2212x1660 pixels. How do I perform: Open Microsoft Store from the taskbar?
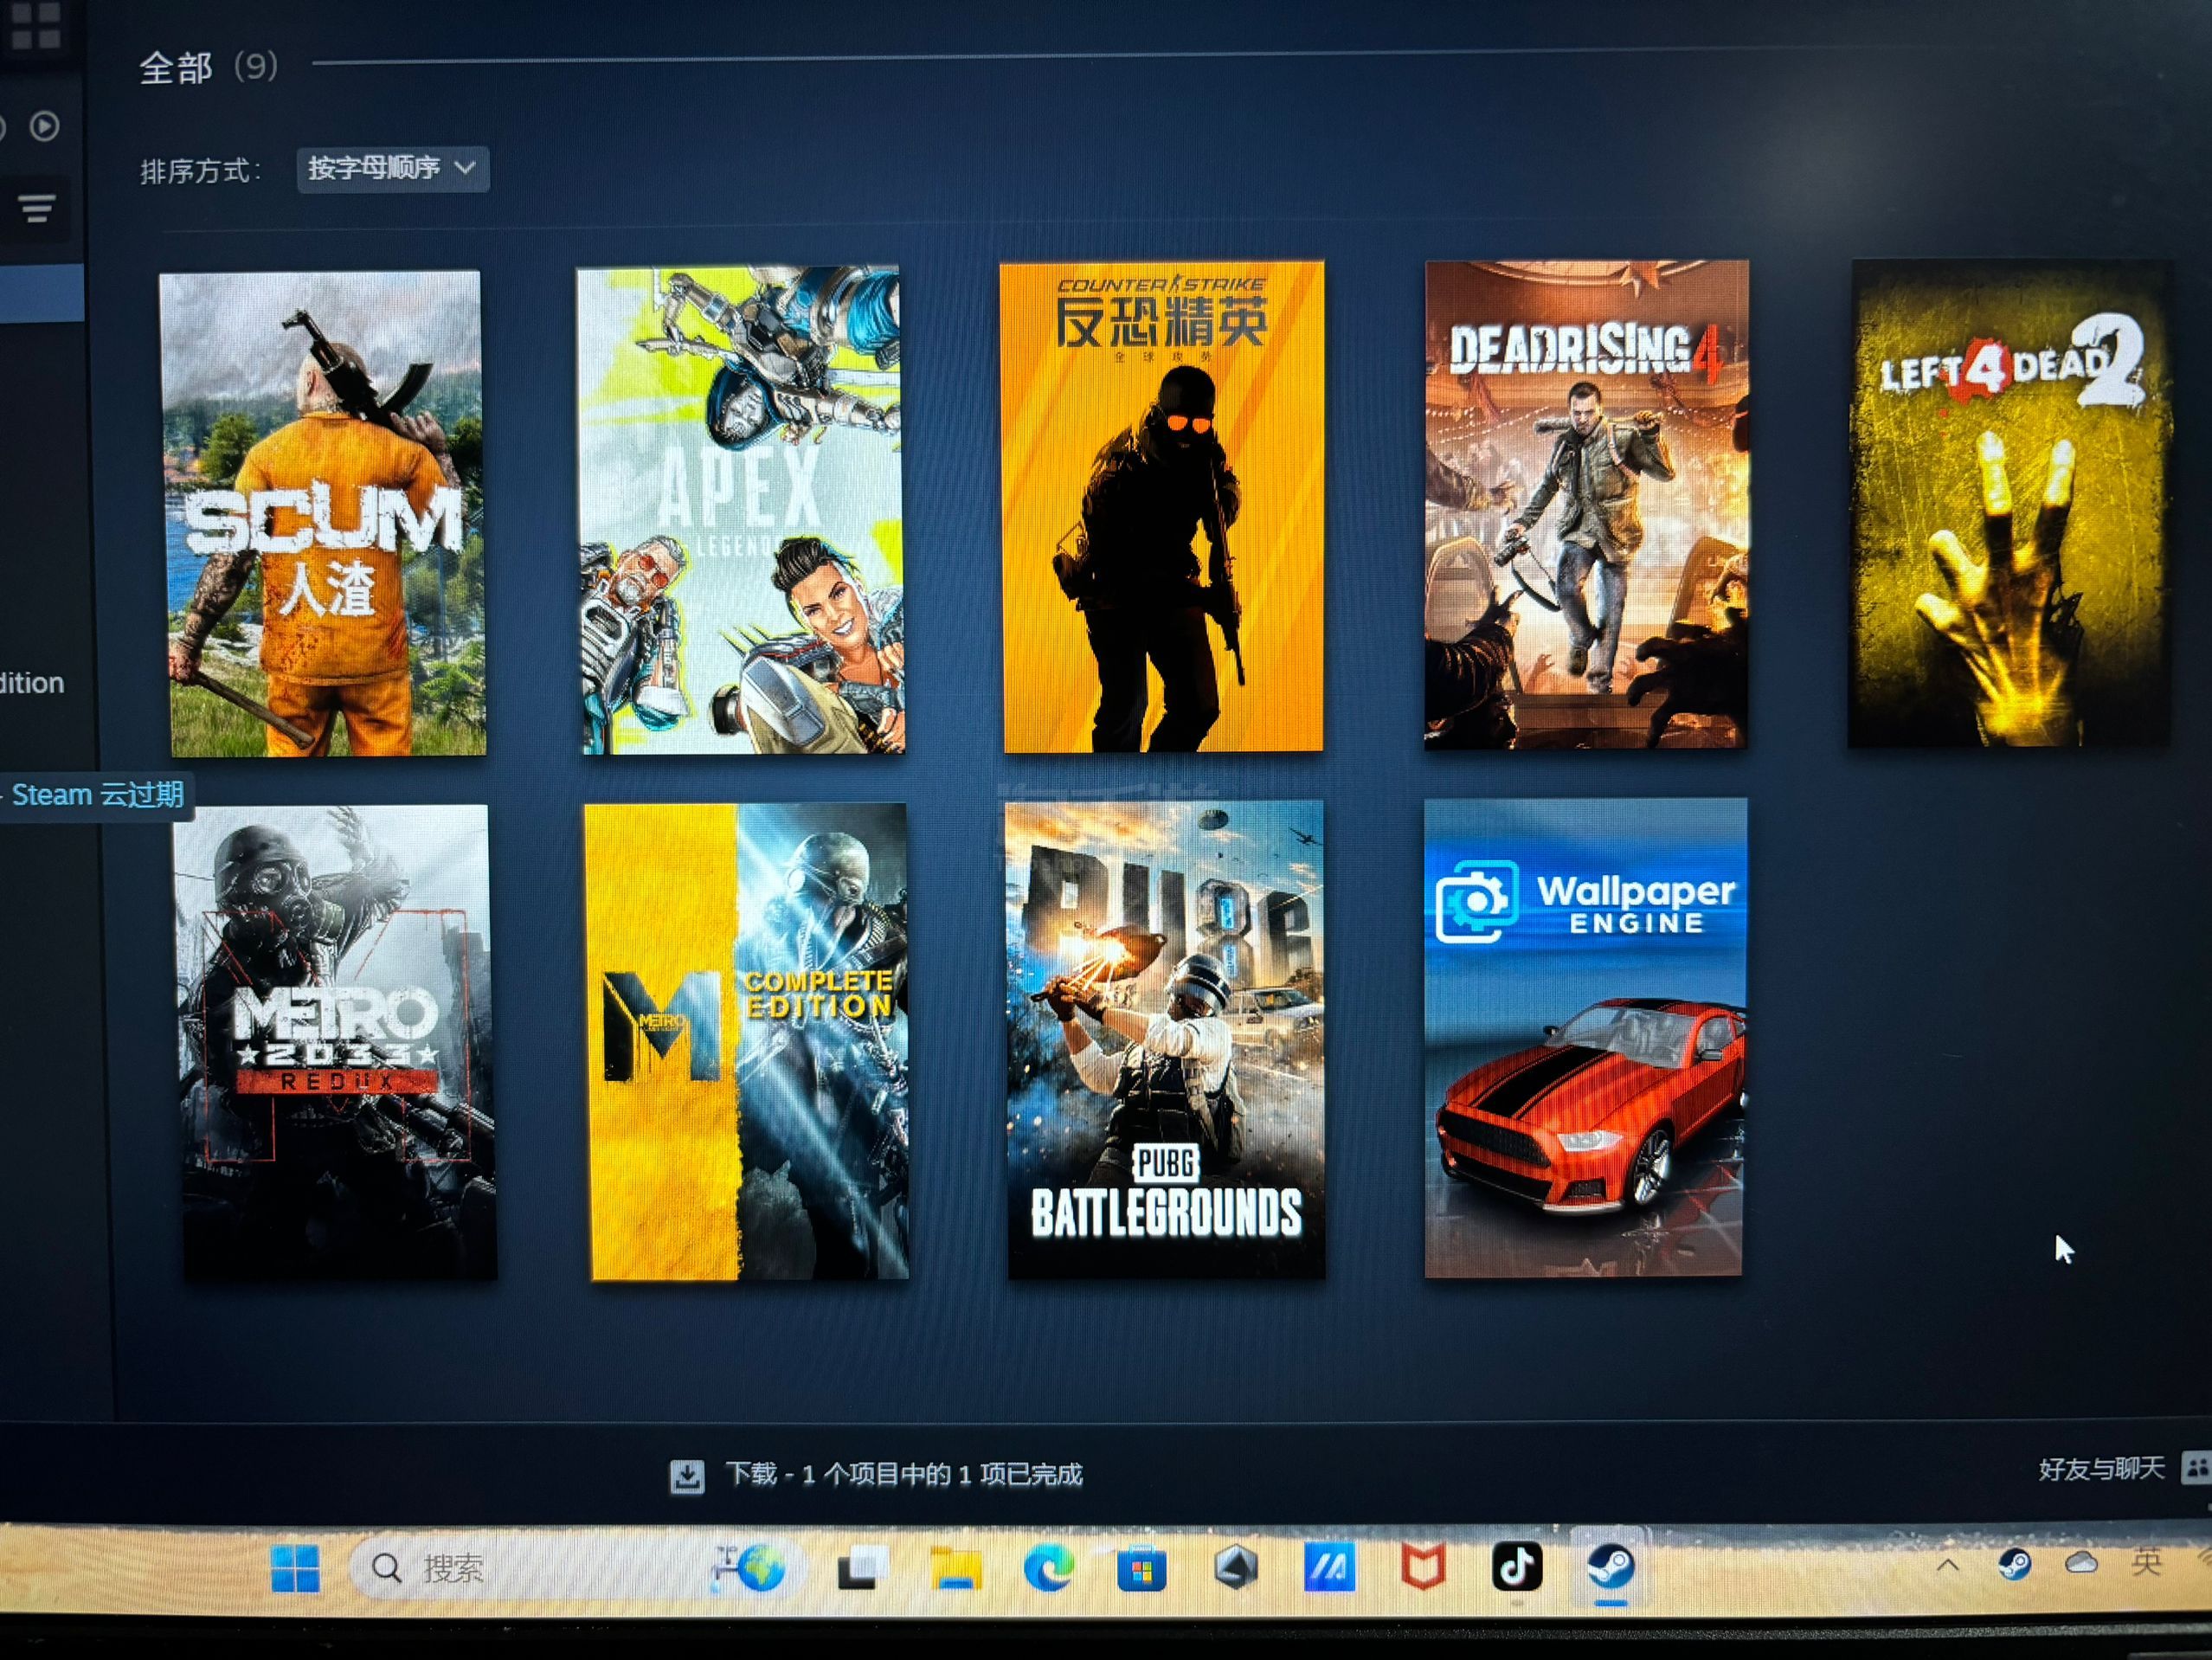(1141, 1568)
